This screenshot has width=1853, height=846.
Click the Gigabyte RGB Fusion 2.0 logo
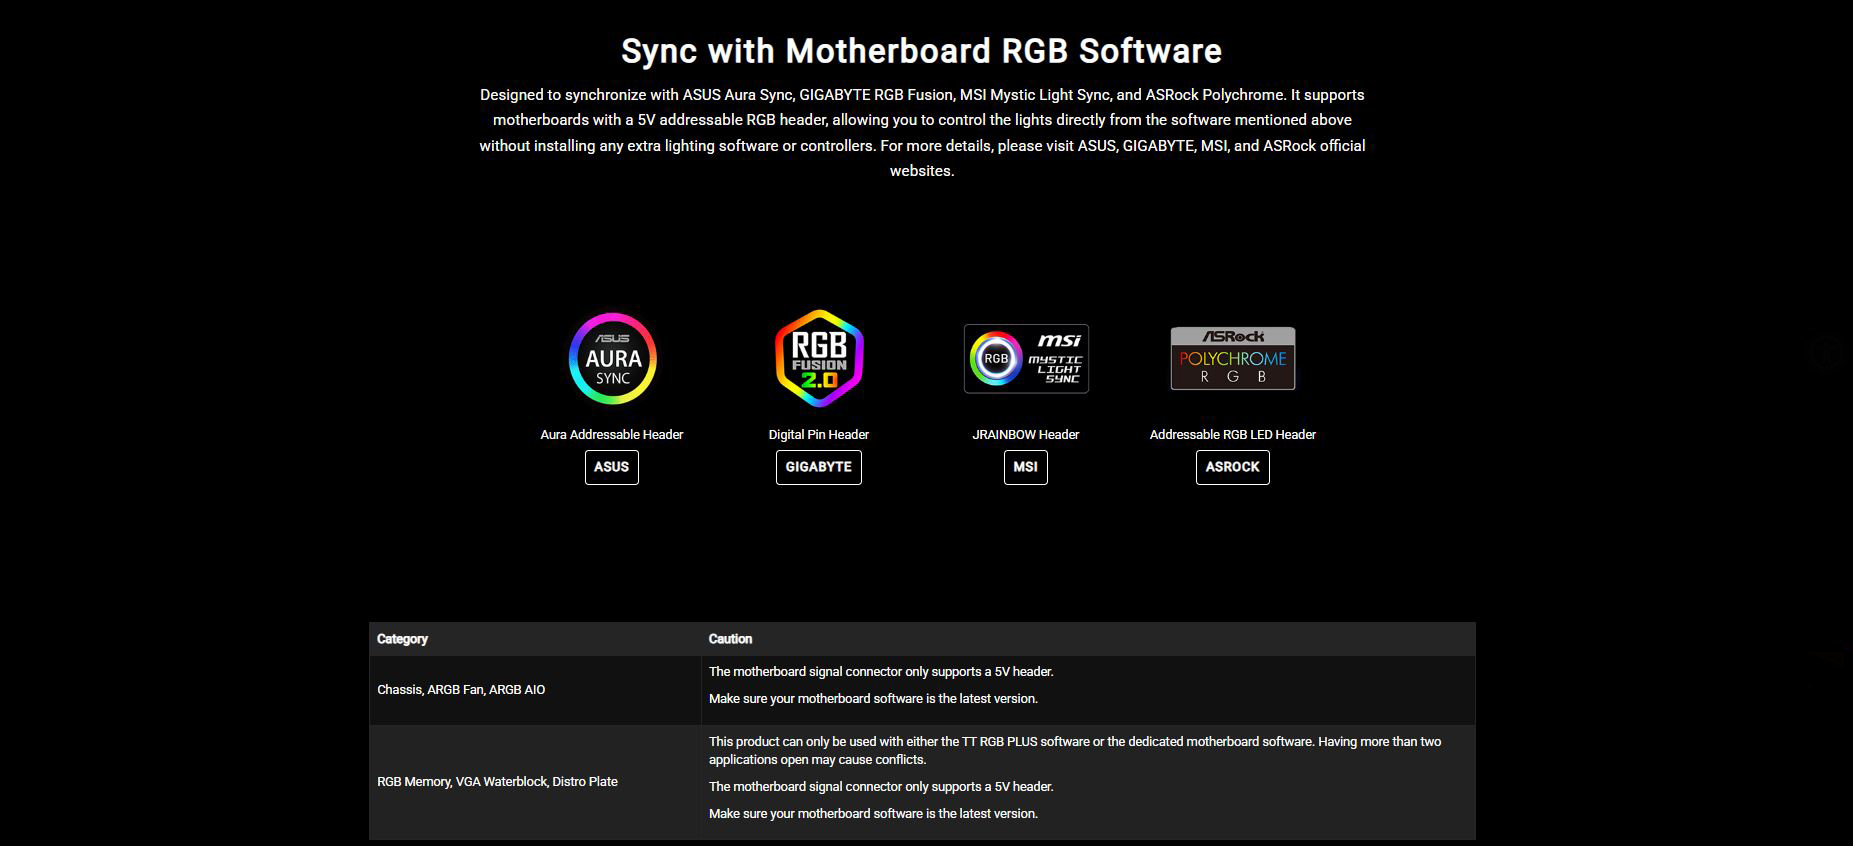click(819, 358)
